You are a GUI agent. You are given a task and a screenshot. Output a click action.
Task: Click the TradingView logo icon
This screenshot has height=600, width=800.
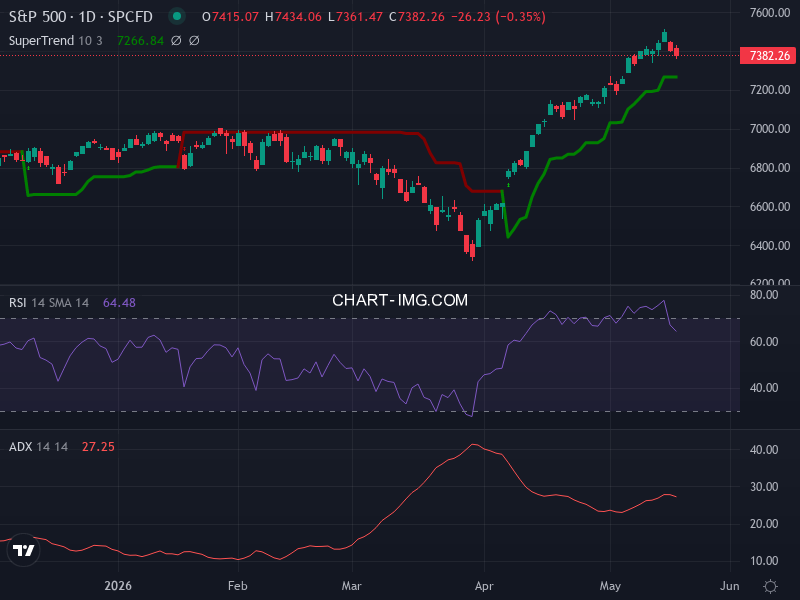click(23, 550)
